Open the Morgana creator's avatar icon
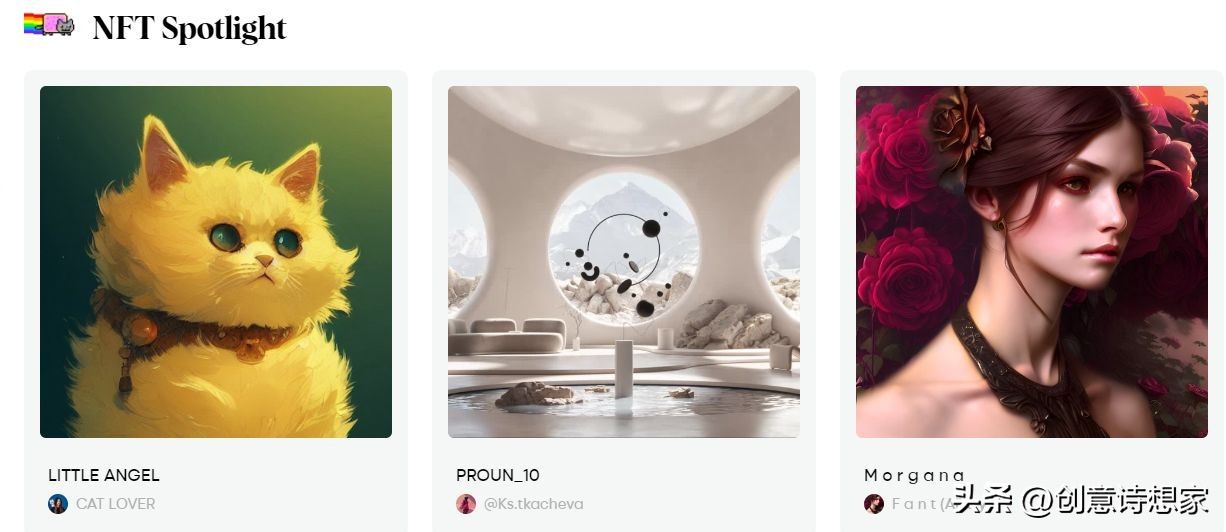The image size is (1226, 532). click(874, 504)
